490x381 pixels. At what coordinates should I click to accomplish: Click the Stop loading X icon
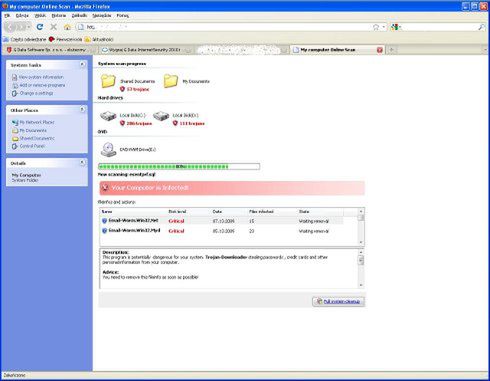53,27
